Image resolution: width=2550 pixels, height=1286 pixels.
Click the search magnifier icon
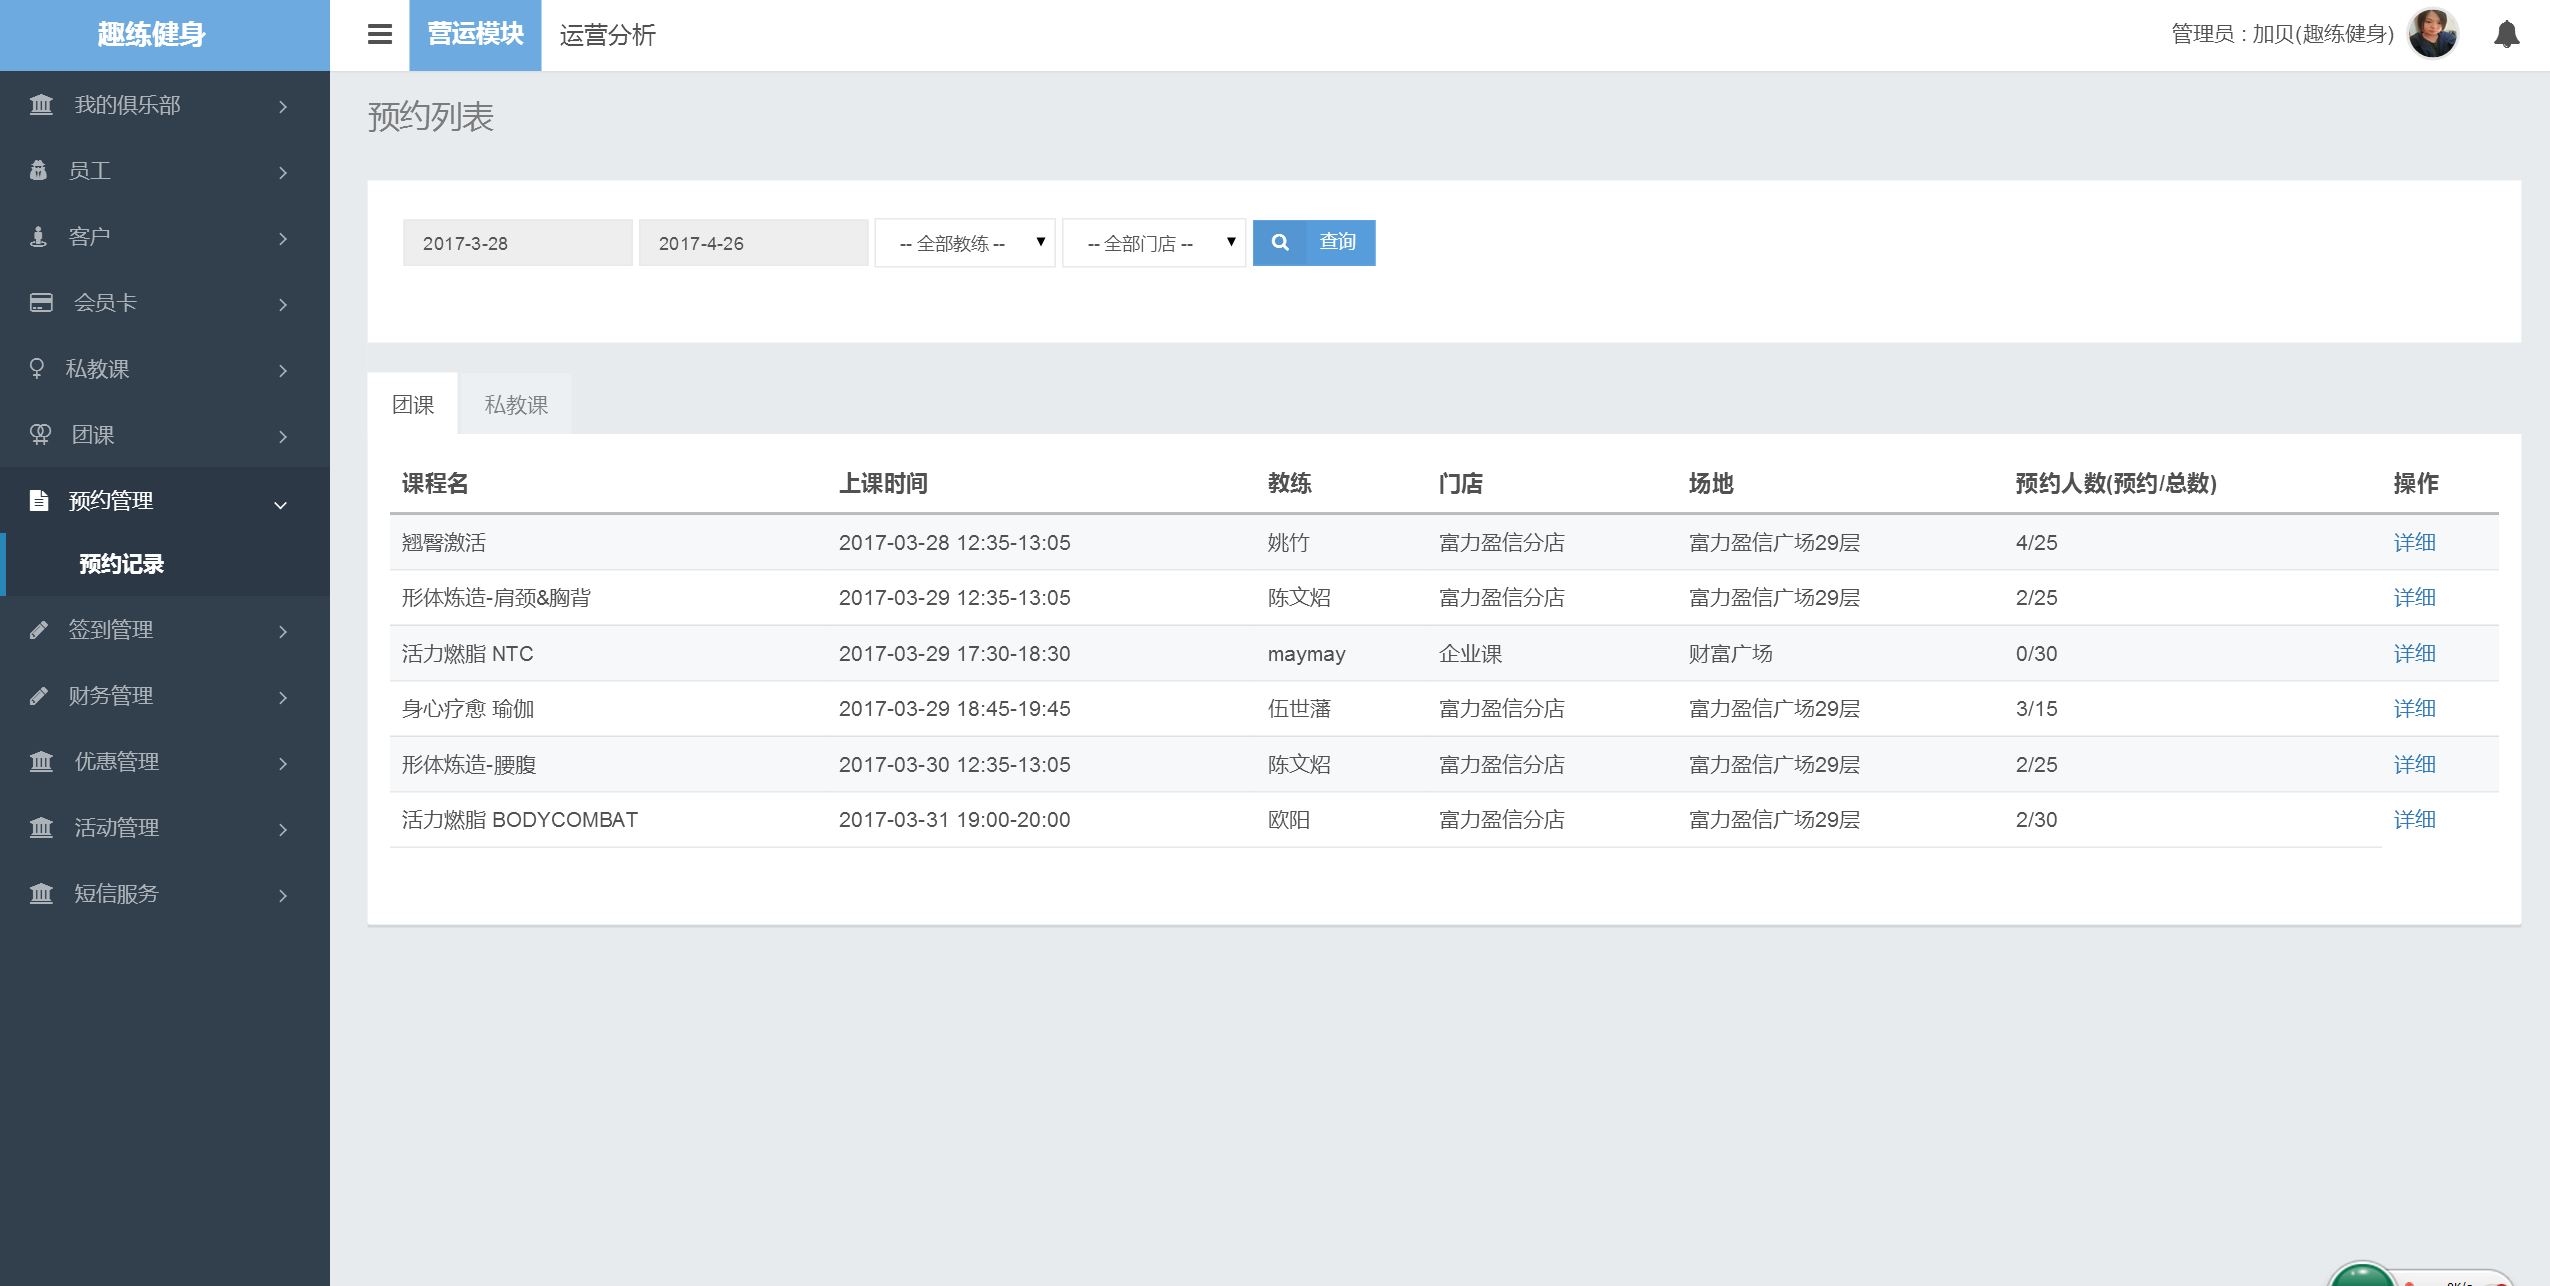(x=1280, y=243)
